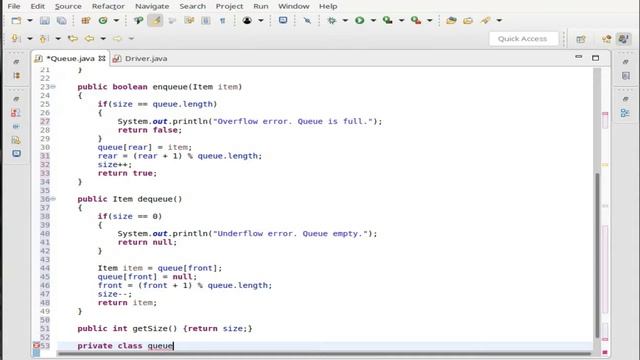Restore the top-left minimized view stack
The width and height of the screenshot is (640, 360).
click(x=16, y=62)
